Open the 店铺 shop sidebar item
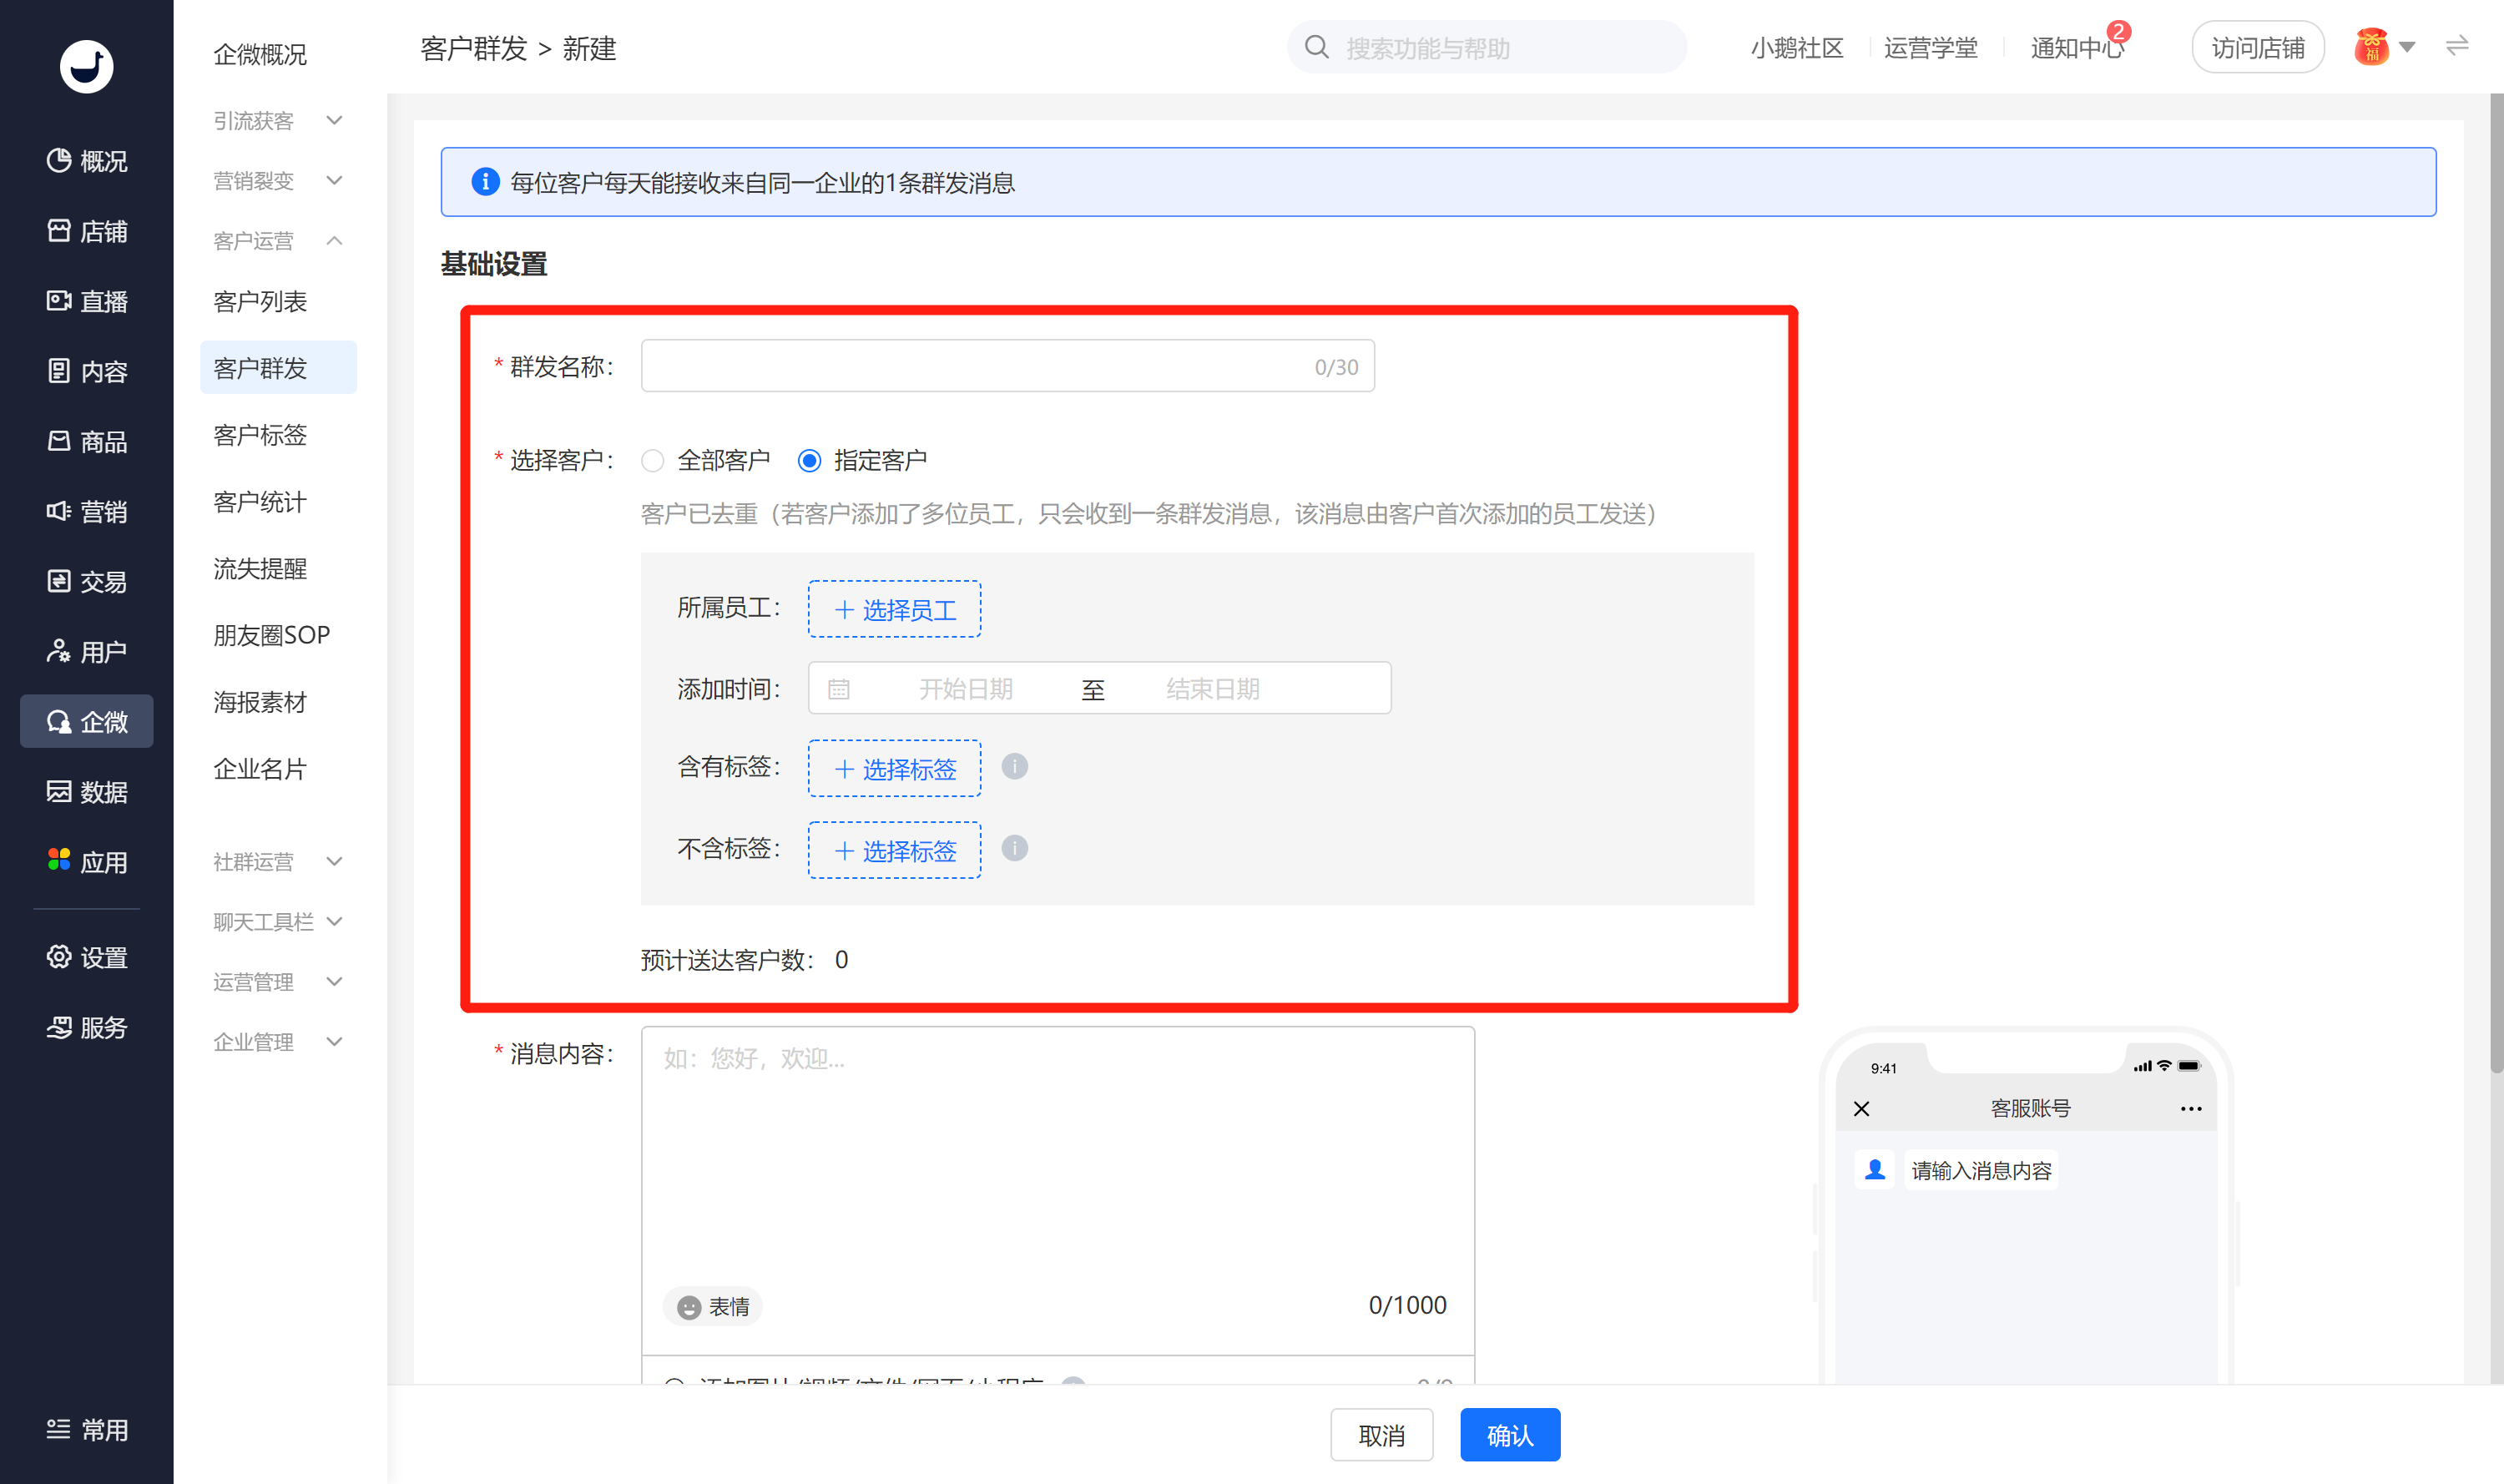2504x1484 pixels. coord(87,231)
